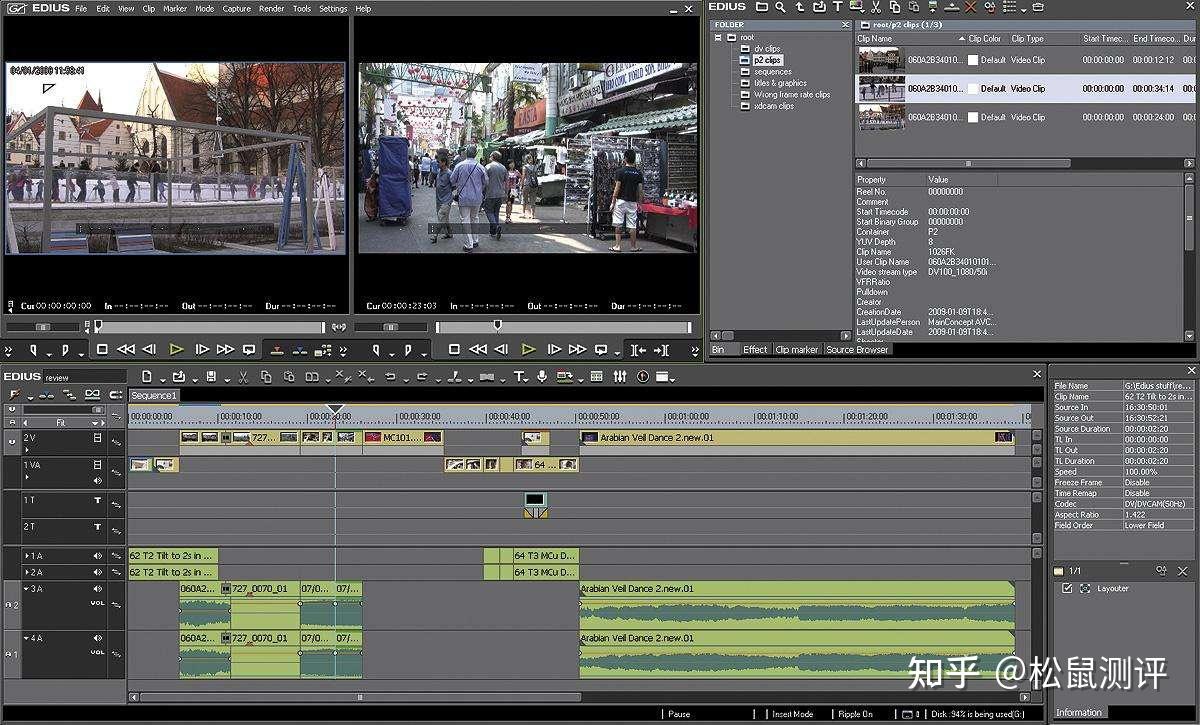
Task: Click the Save project icon above the timeline
Action: pos(210,375)
